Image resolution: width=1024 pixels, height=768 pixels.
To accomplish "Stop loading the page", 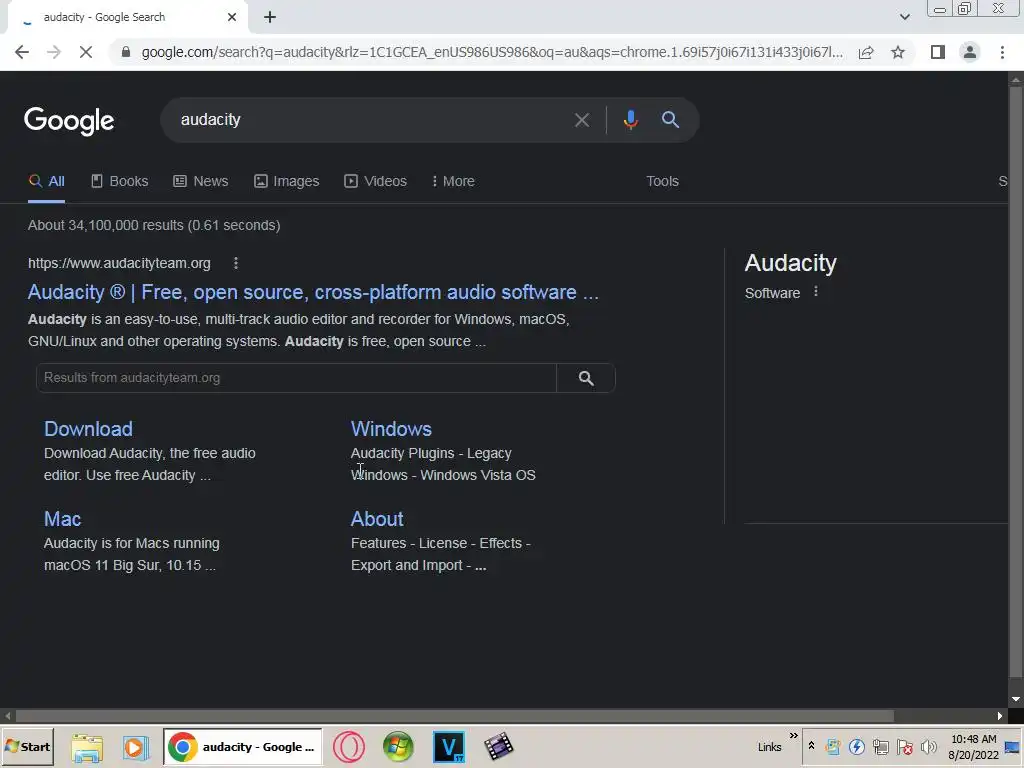I will (x=86, y=52).
